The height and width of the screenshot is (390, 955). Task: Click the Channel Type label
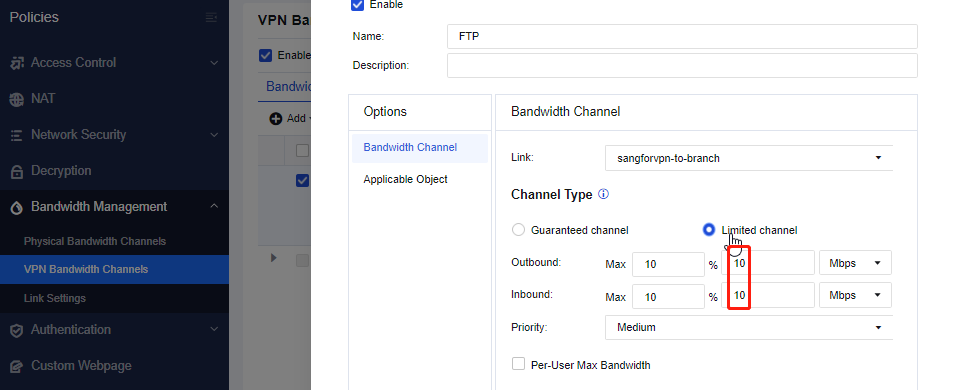click(x=552, y=194)
